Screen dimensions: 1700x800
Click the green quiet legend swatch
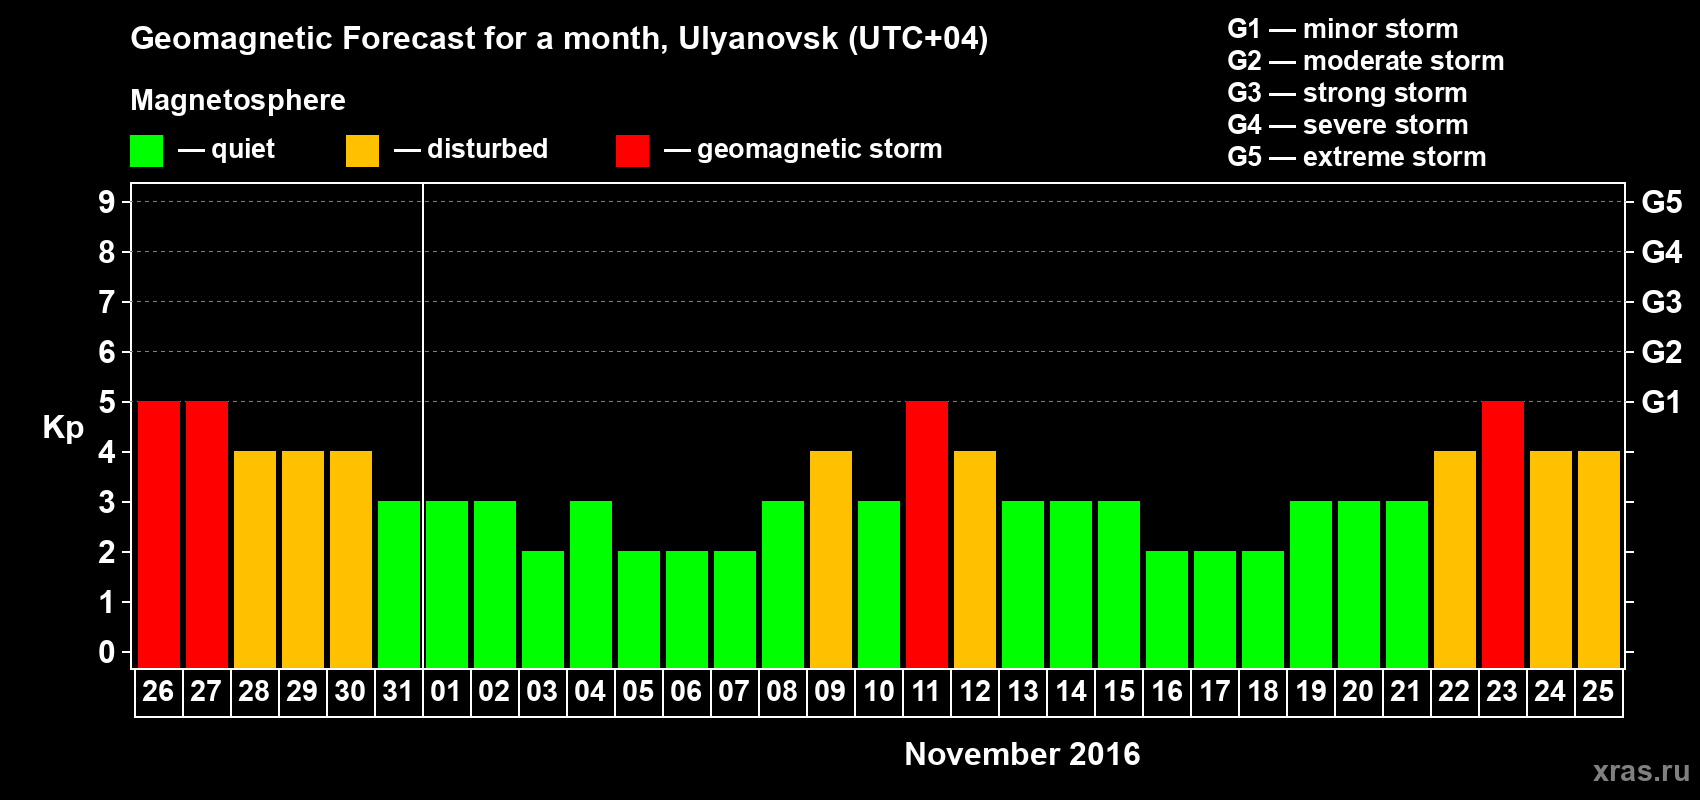click(x=146, y=151)
